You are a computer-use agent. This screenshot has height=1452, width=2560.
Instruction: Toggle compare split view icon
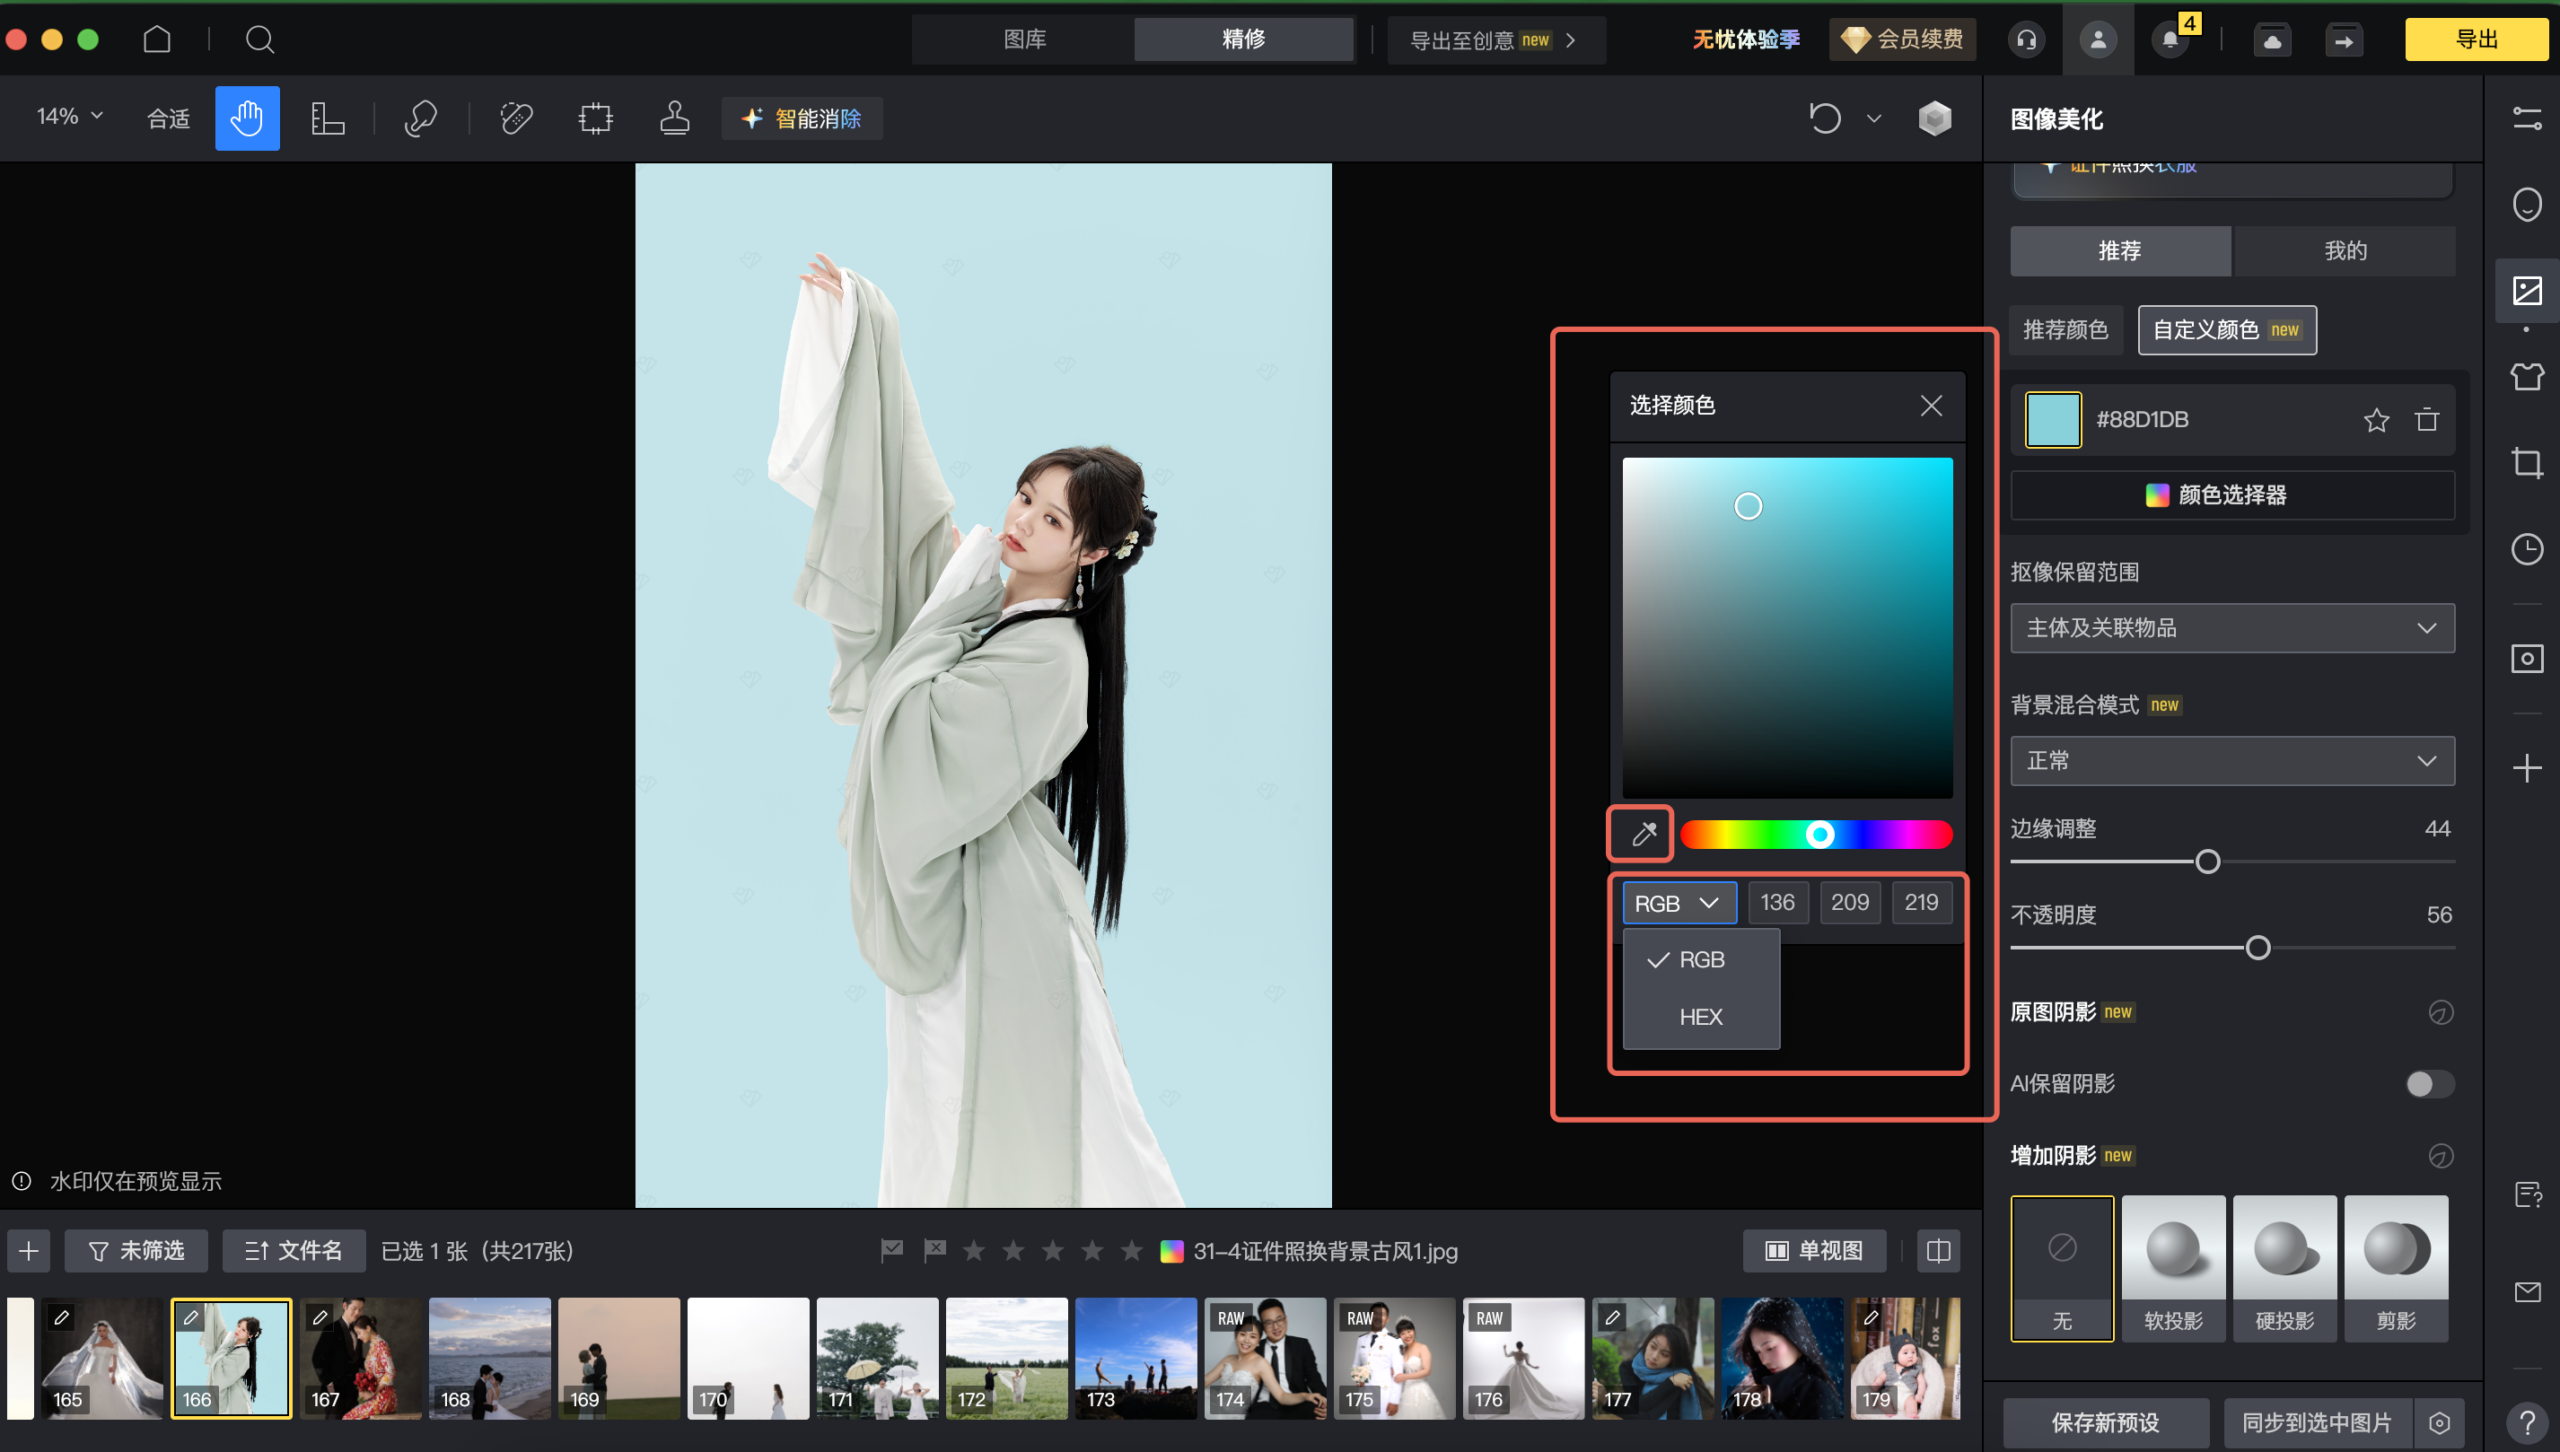1938,1251
